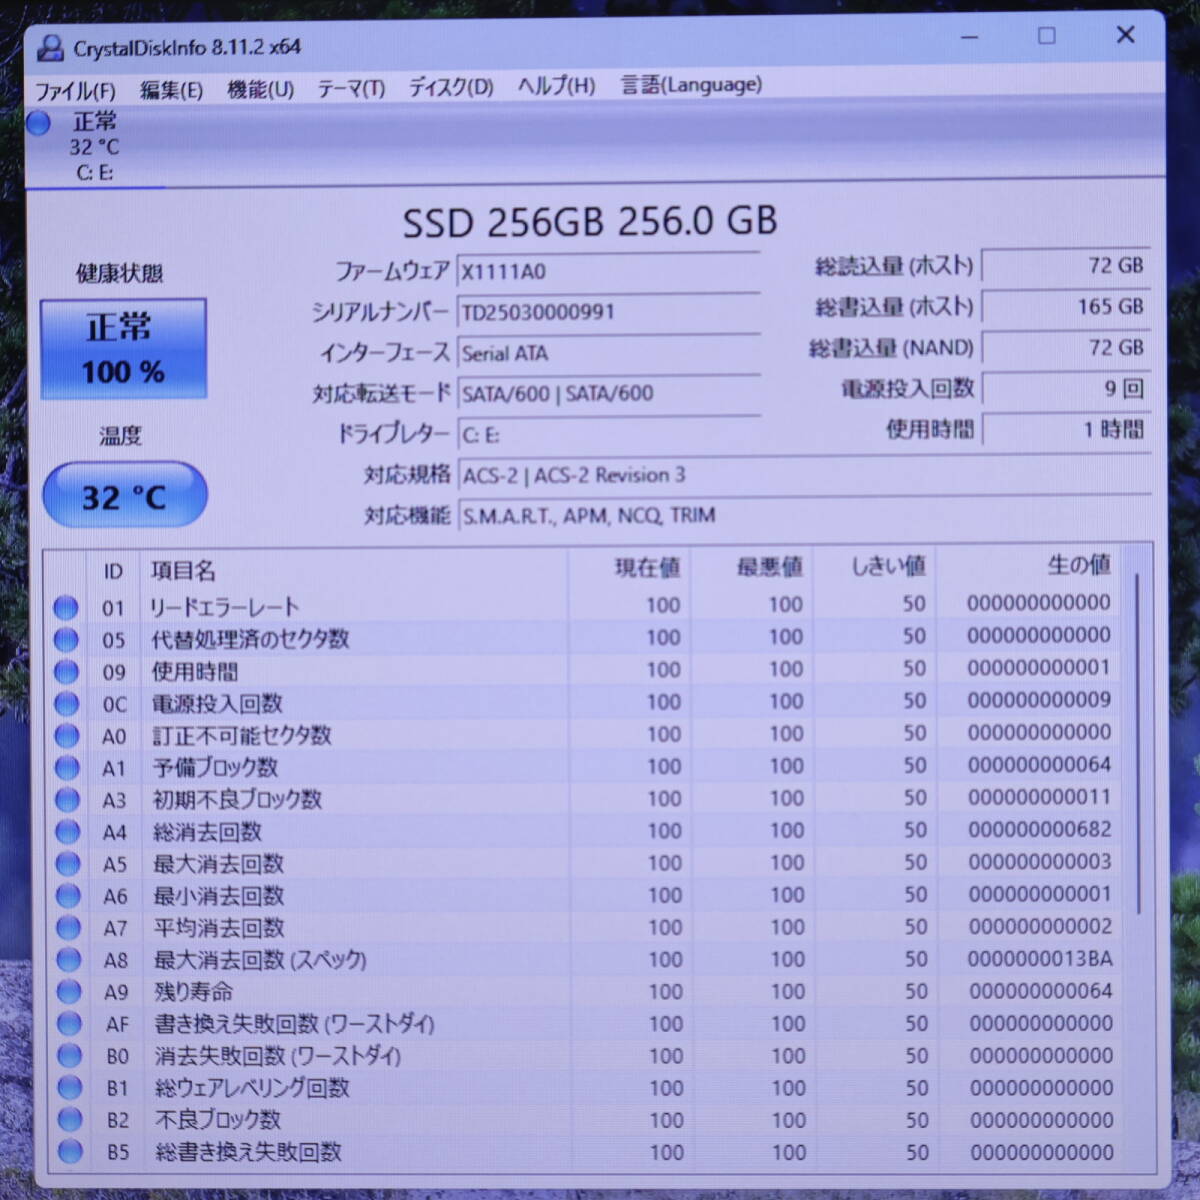The height and width of the screenshot is (1200, 1200).
Task: Click status dot for ID B5 総書き換え失敗回数
Action: [70, 1152]
